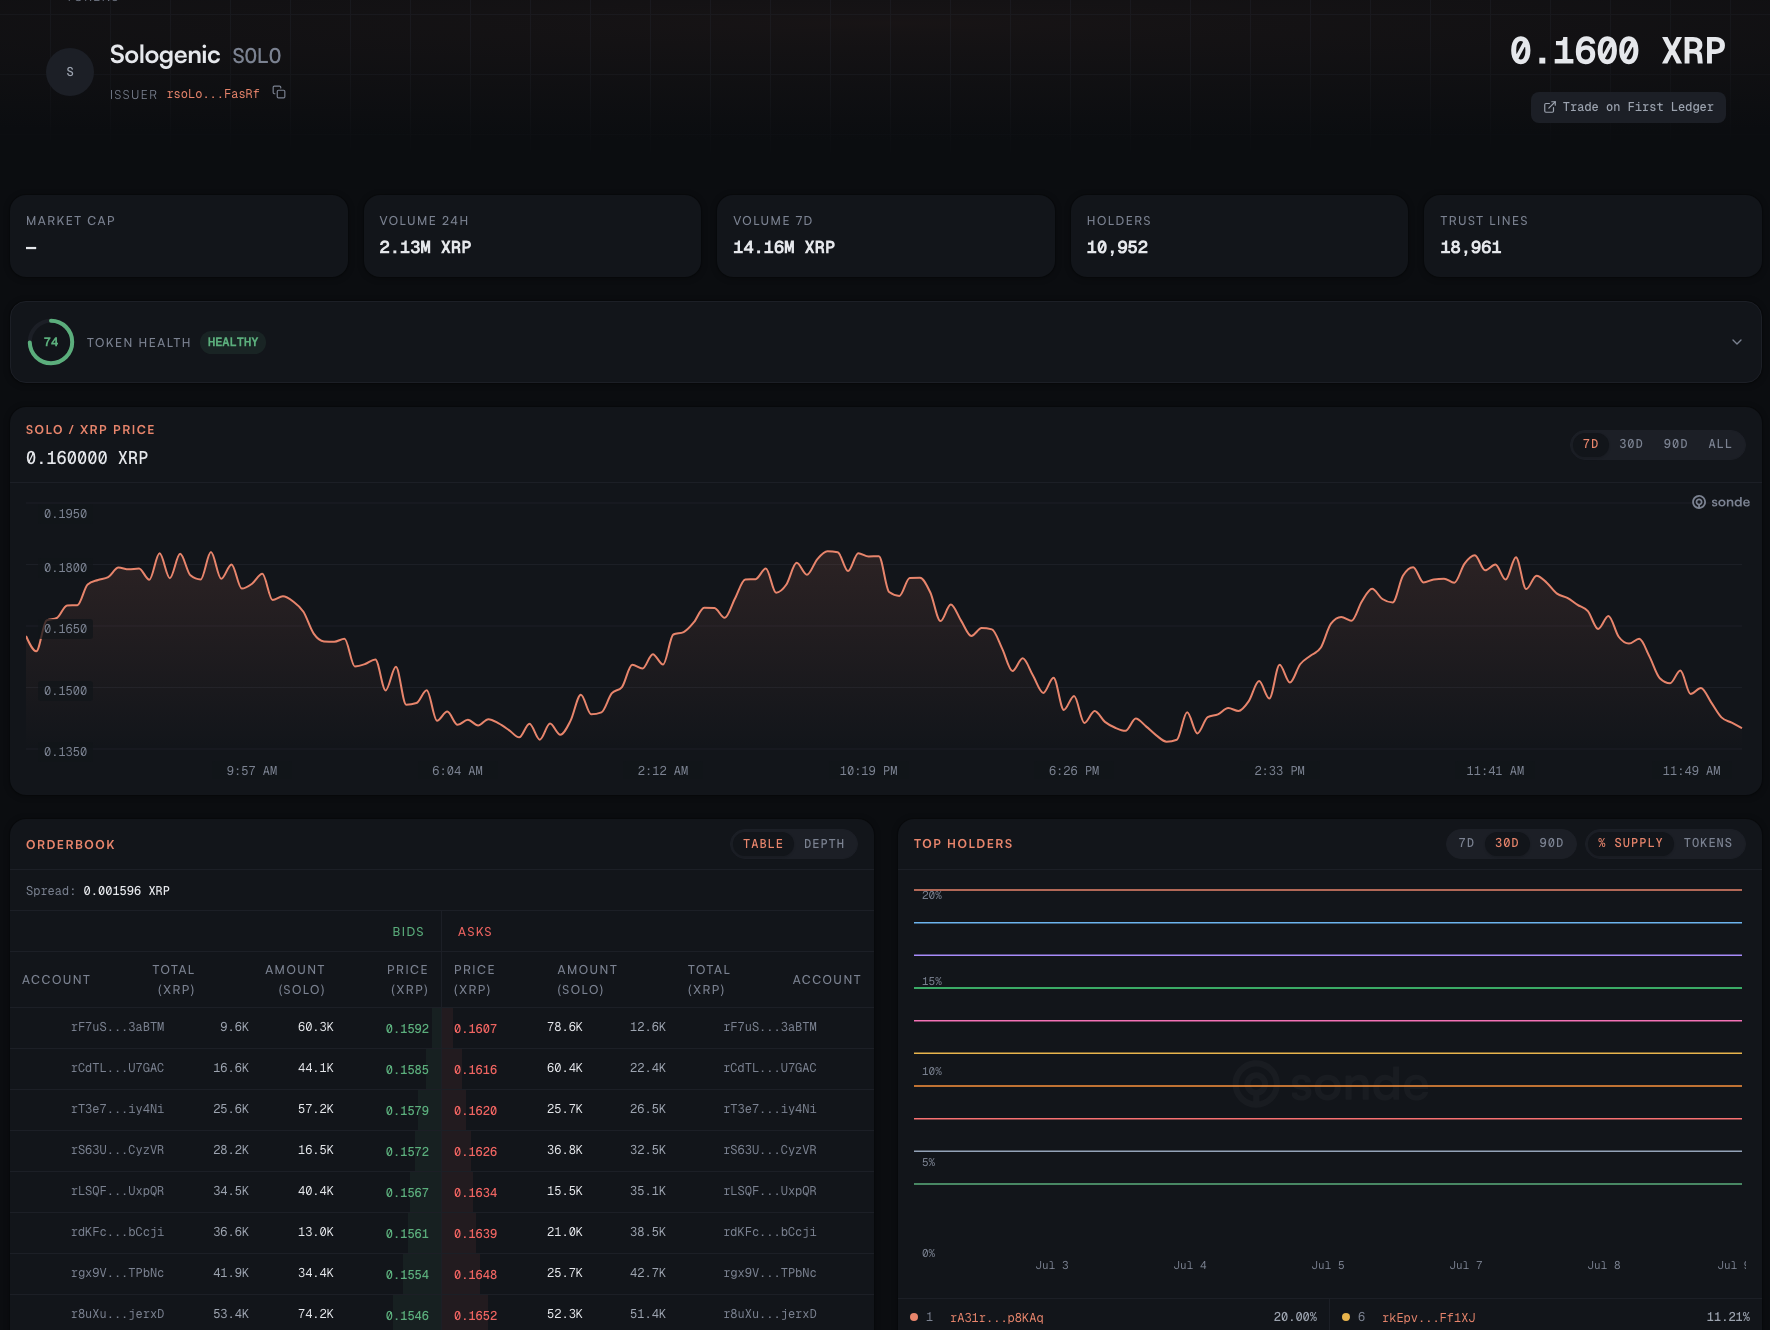Copy the issuer address icon

click(279, 93)
